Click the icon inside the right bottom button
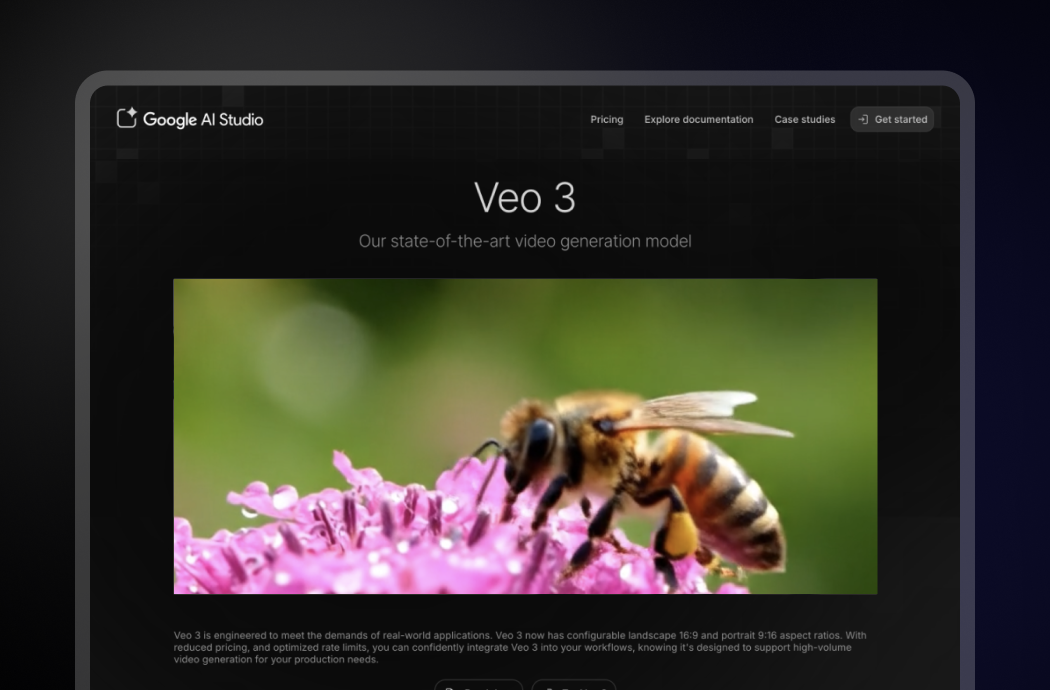Image resolution: width=1050 pixels, height=690 pixels. (548, 687)
